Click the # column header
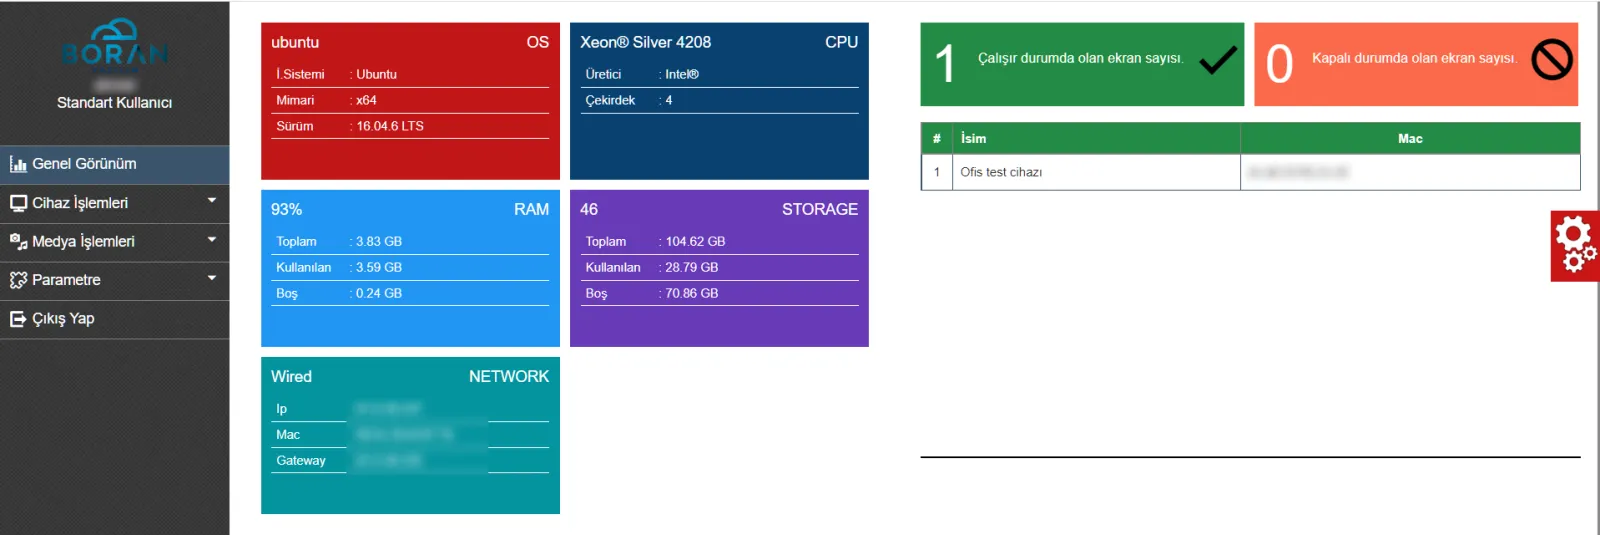 [x=937, y=138]
